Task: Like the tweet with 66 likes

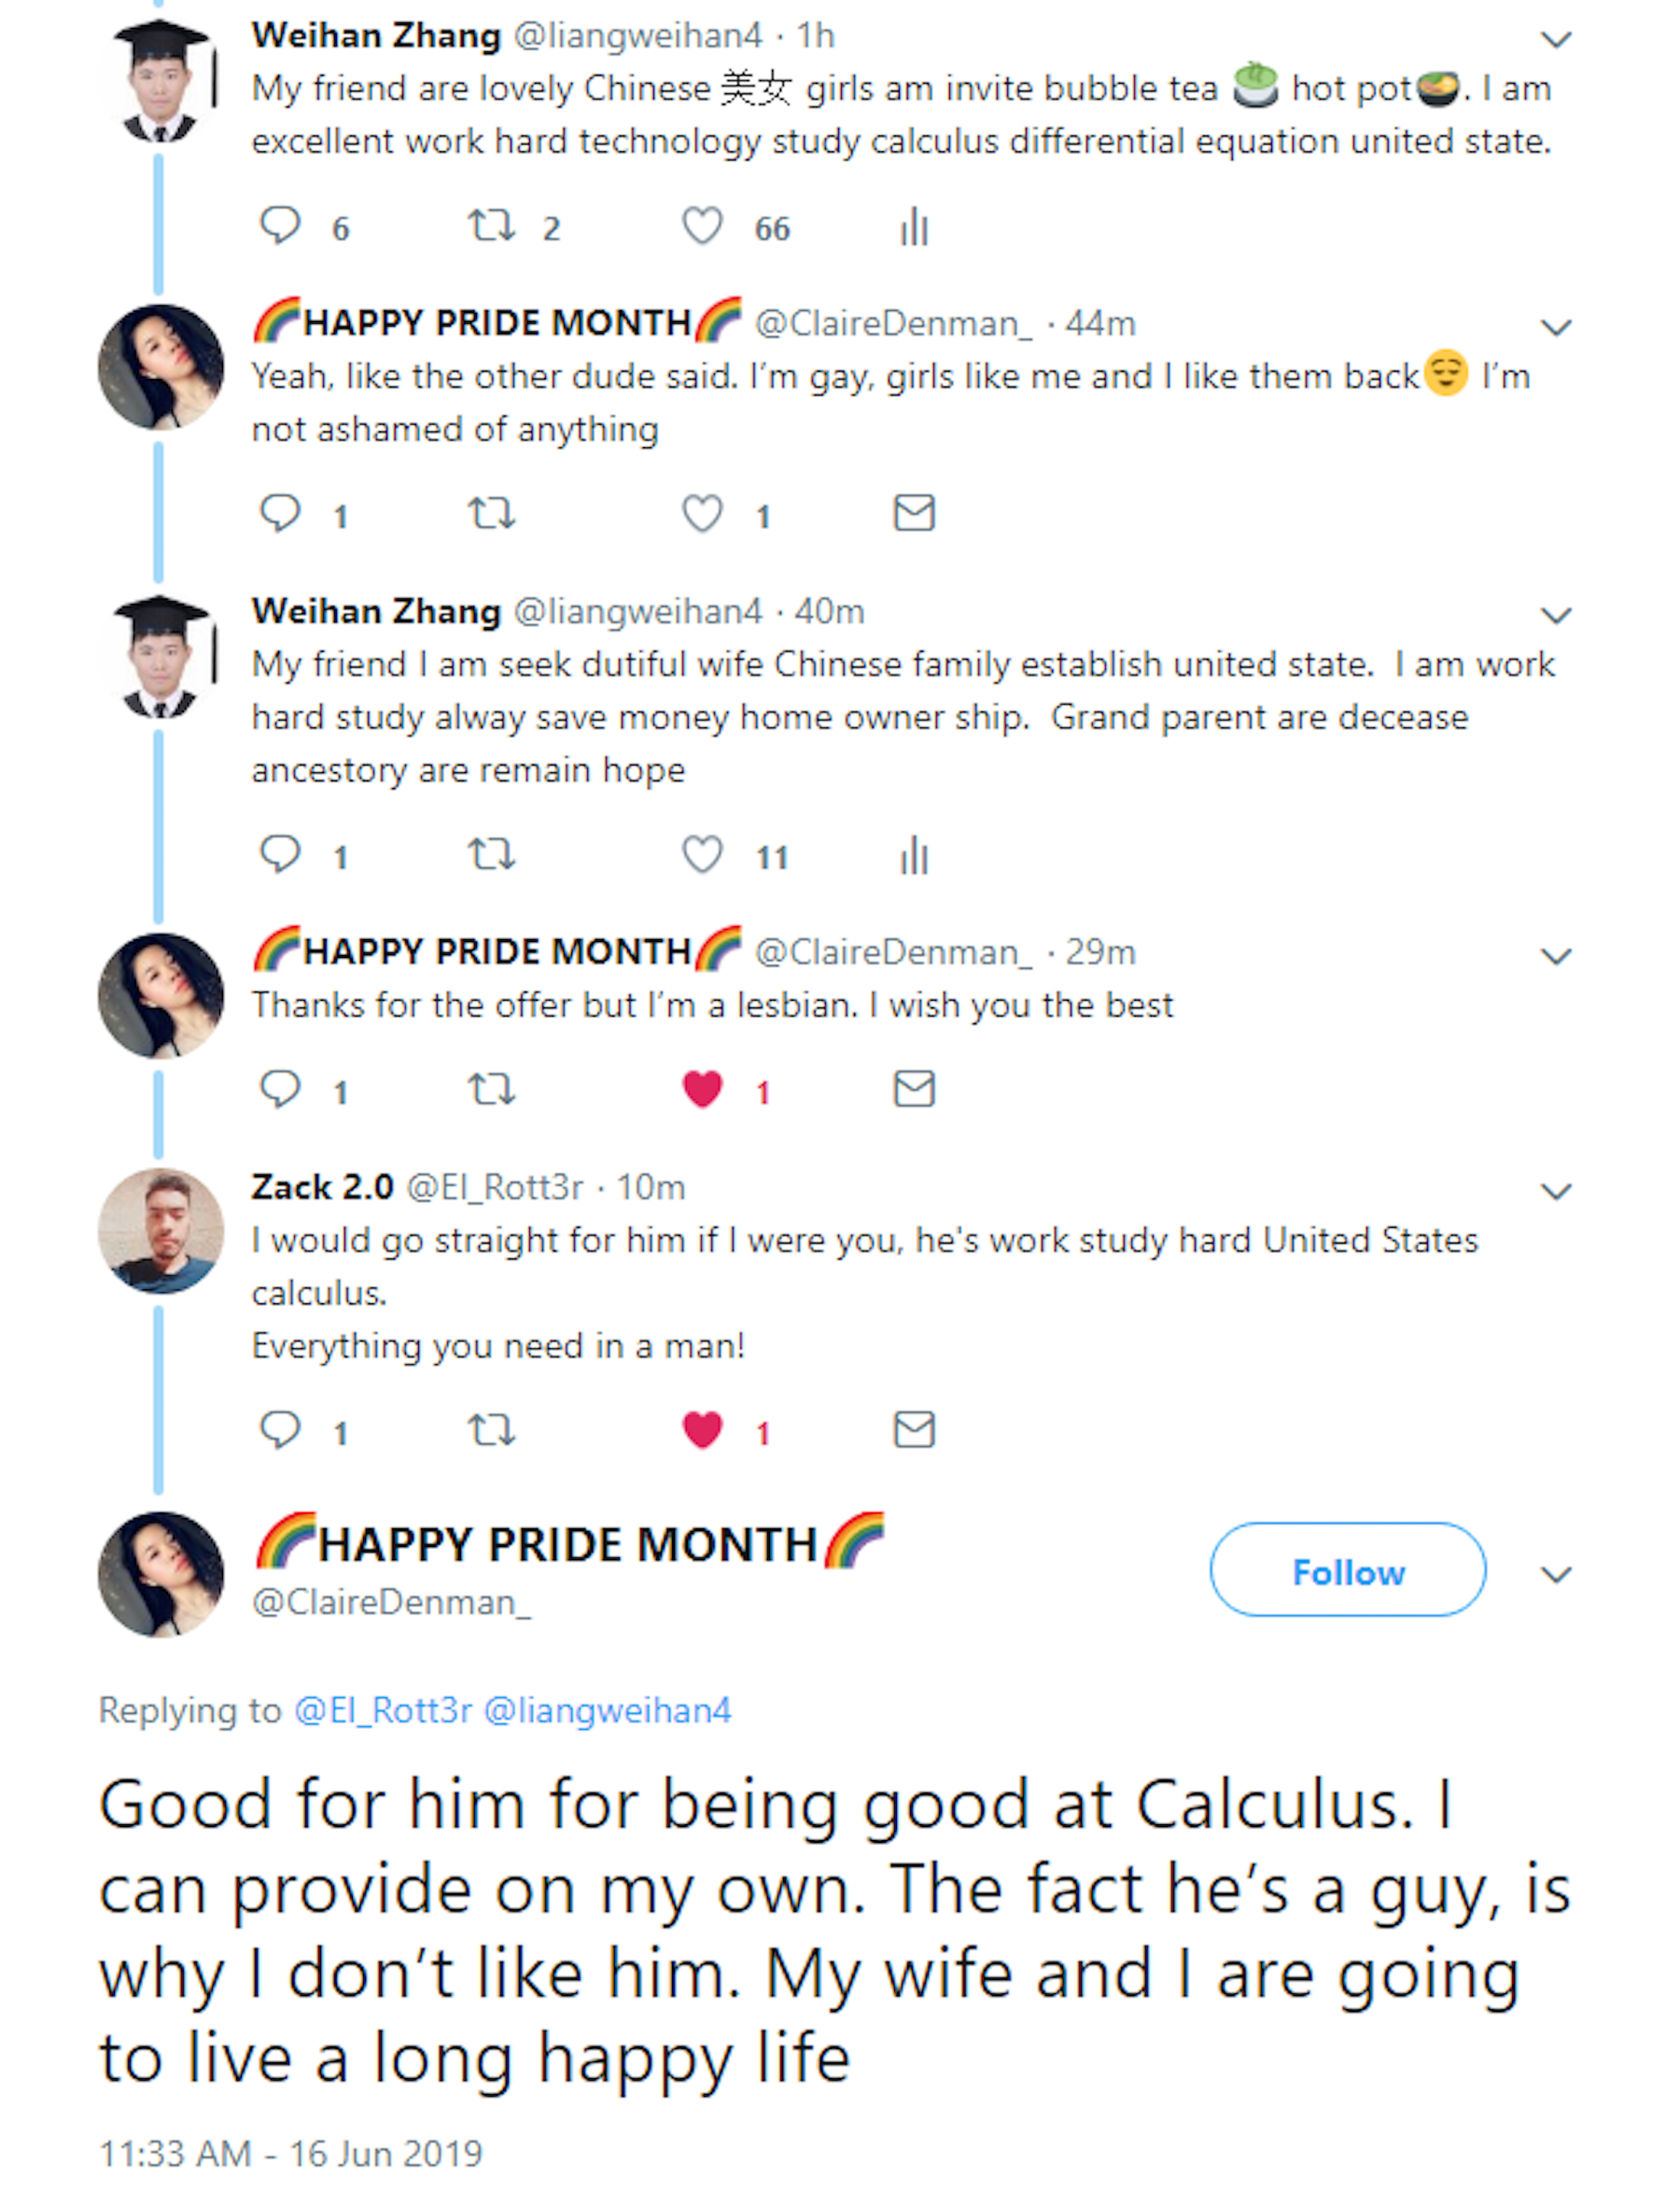Action: (702, 226)
